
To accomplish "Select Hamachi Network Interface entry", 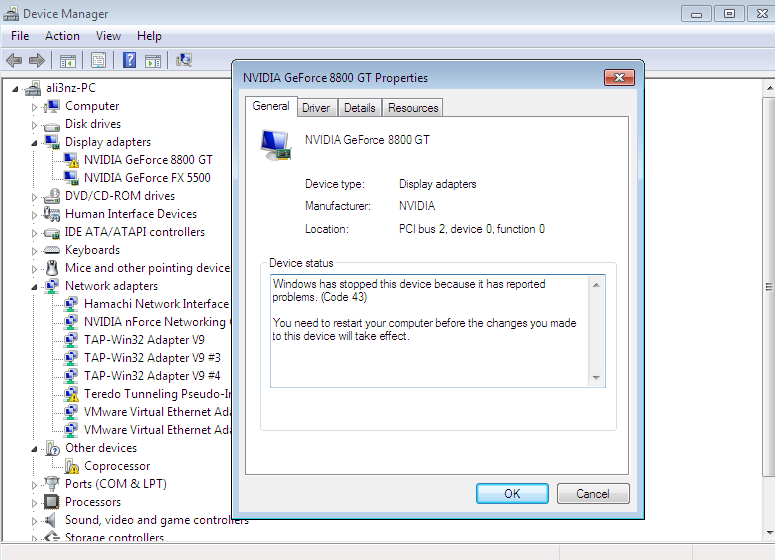I will tap(156, 304).
